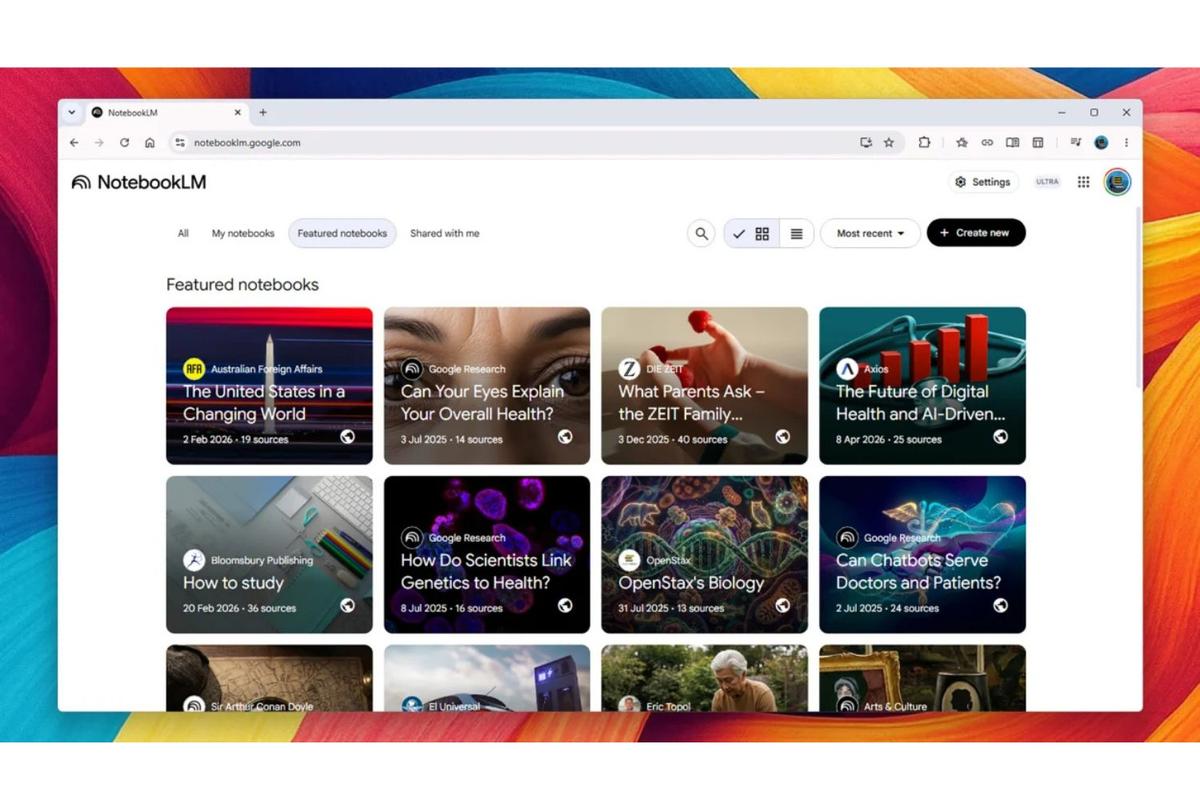Go forward in the browser
The width and height of the screenshot is (1200, 800).
coord(99,143)
